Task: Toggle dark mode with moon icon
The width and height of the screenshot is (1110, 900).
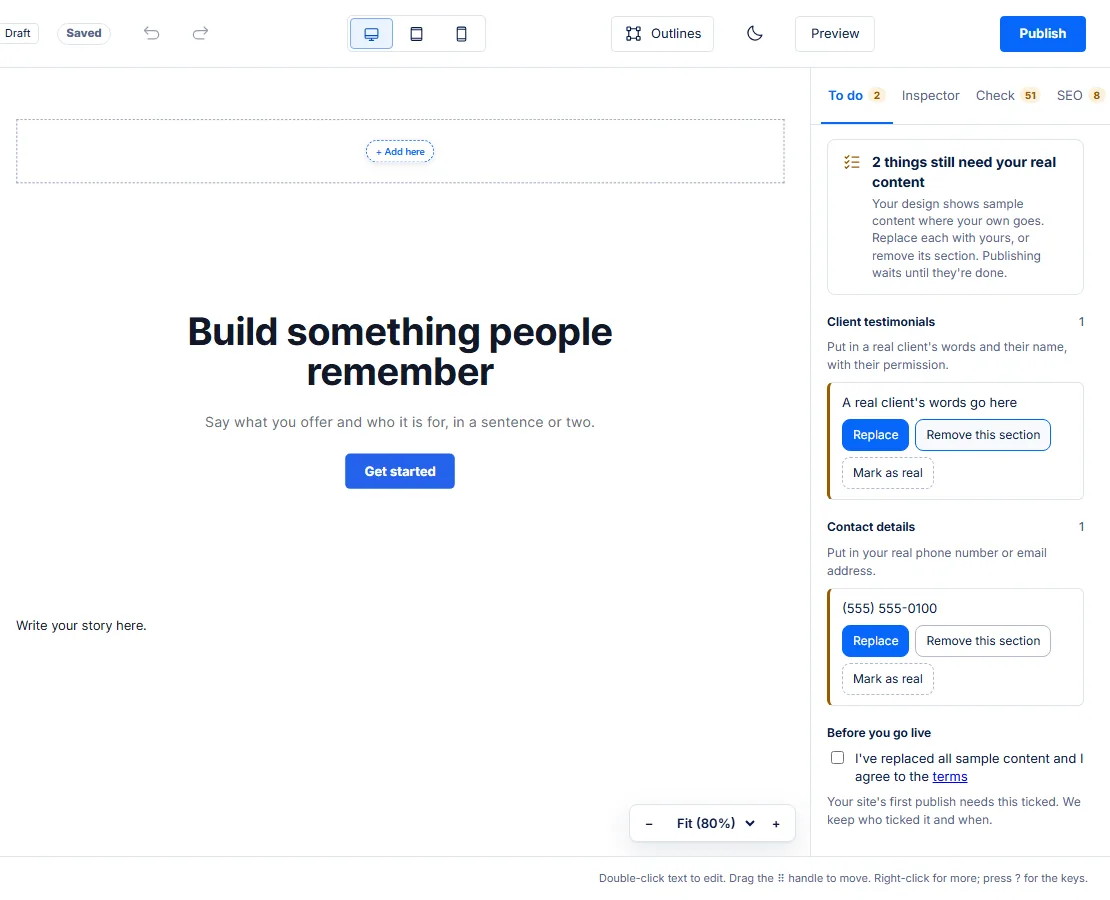Action: pyautogui.click(x=755, y=34)
